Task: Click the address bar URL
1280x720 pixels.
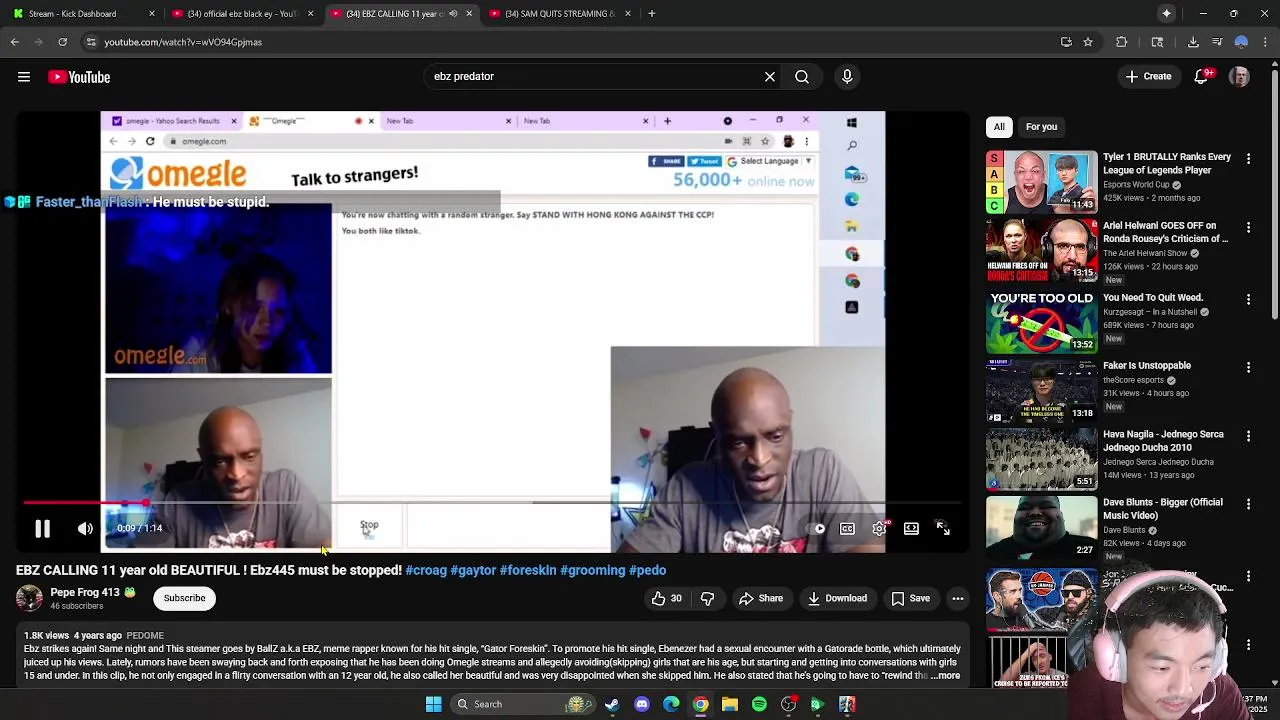Action: 183,42
